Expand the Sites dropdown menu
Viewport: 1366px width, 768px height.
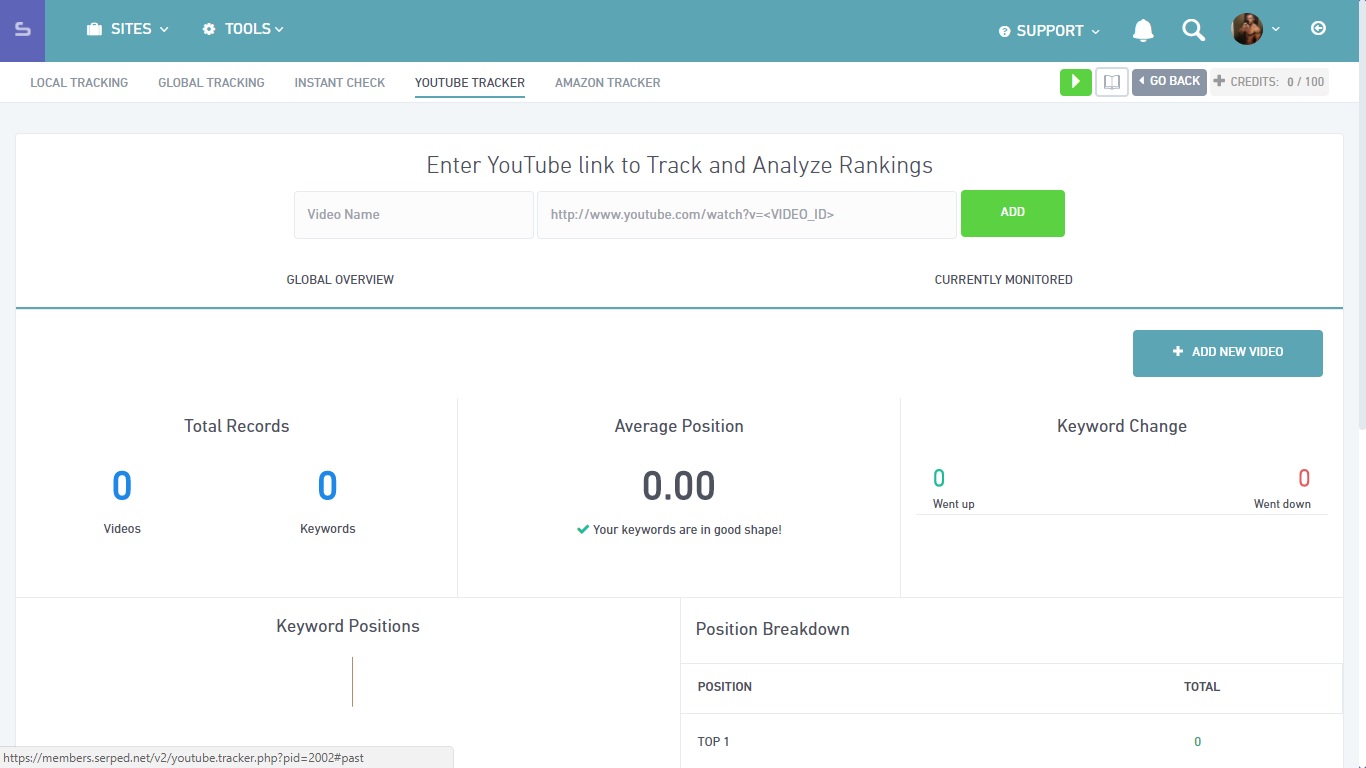coord(127,29)
